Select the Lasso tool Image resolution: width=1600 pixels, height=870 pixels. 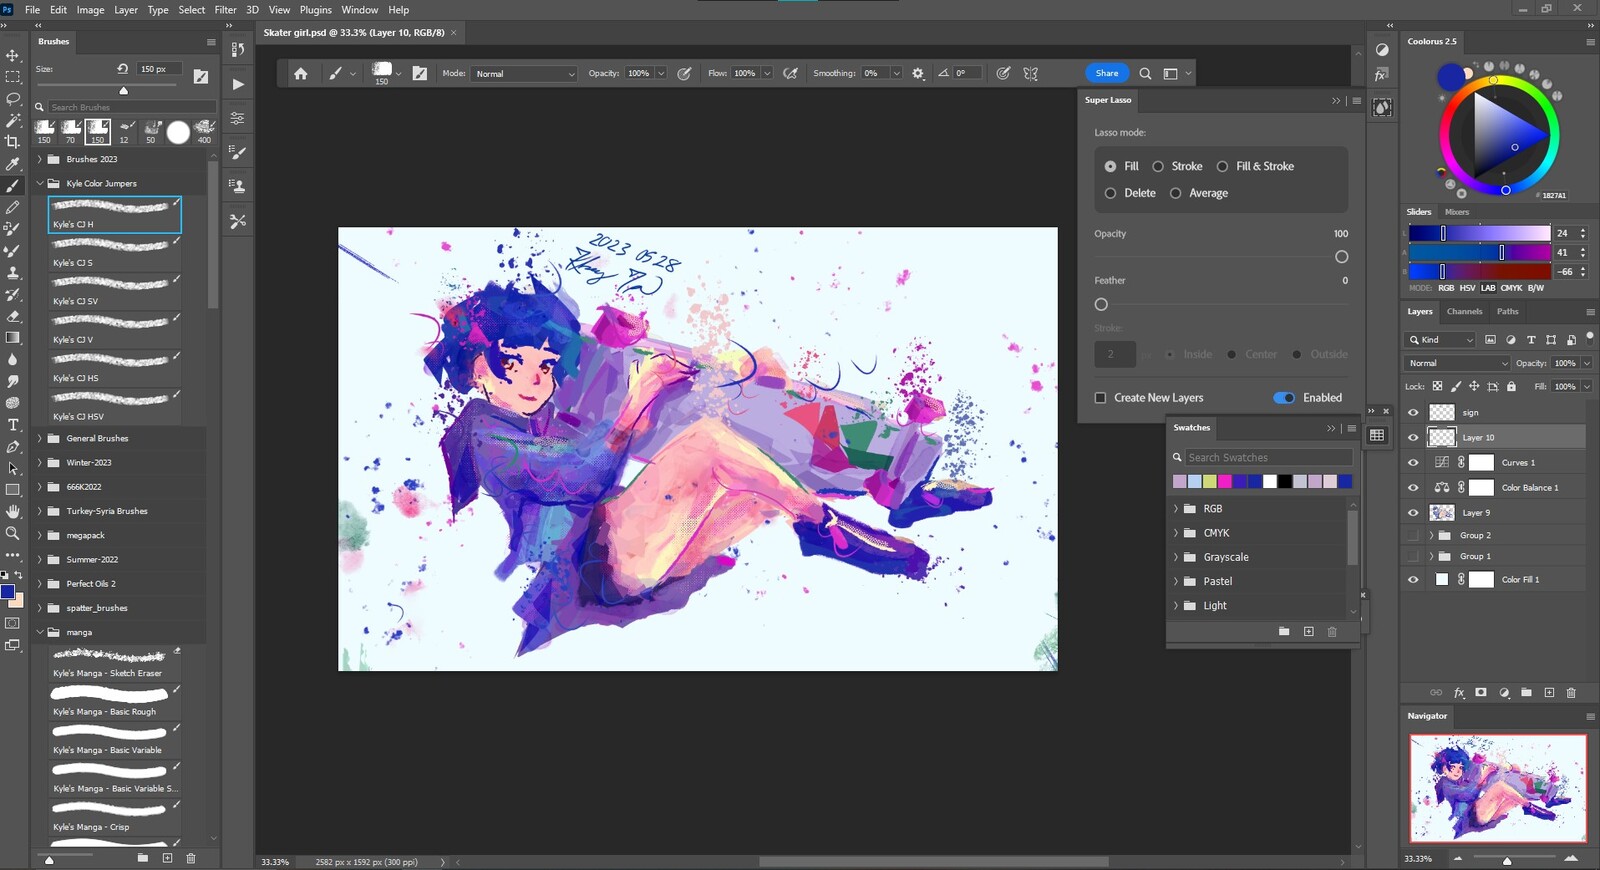coord(13,98)
